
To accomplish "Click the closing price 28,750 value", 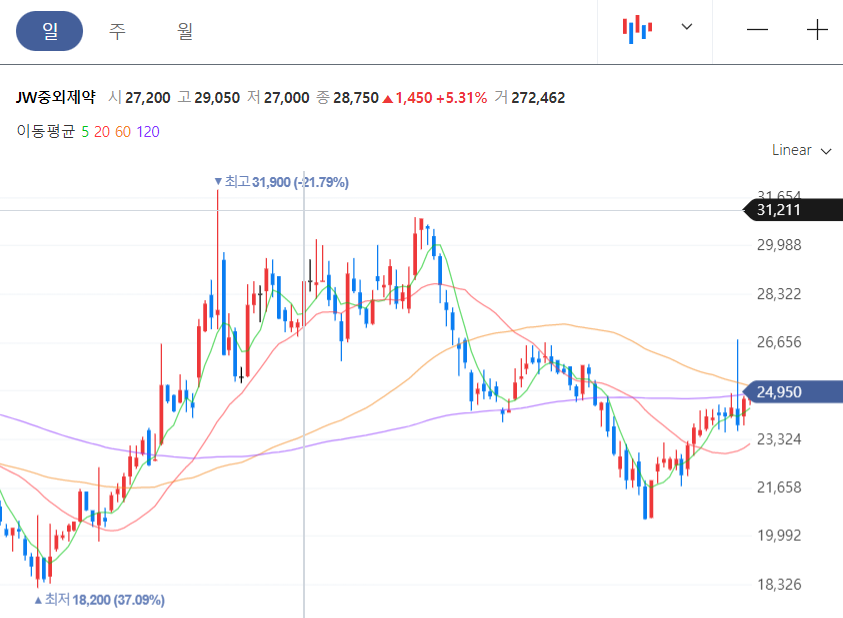I will point(356,98).
